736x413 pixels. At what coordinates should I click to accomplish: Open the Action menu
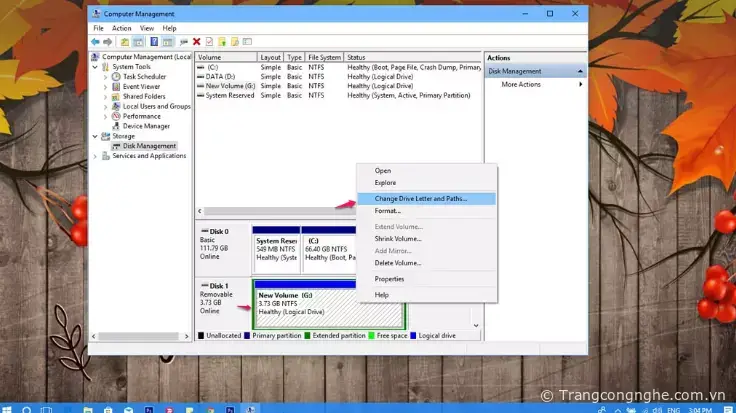point(121,28)
